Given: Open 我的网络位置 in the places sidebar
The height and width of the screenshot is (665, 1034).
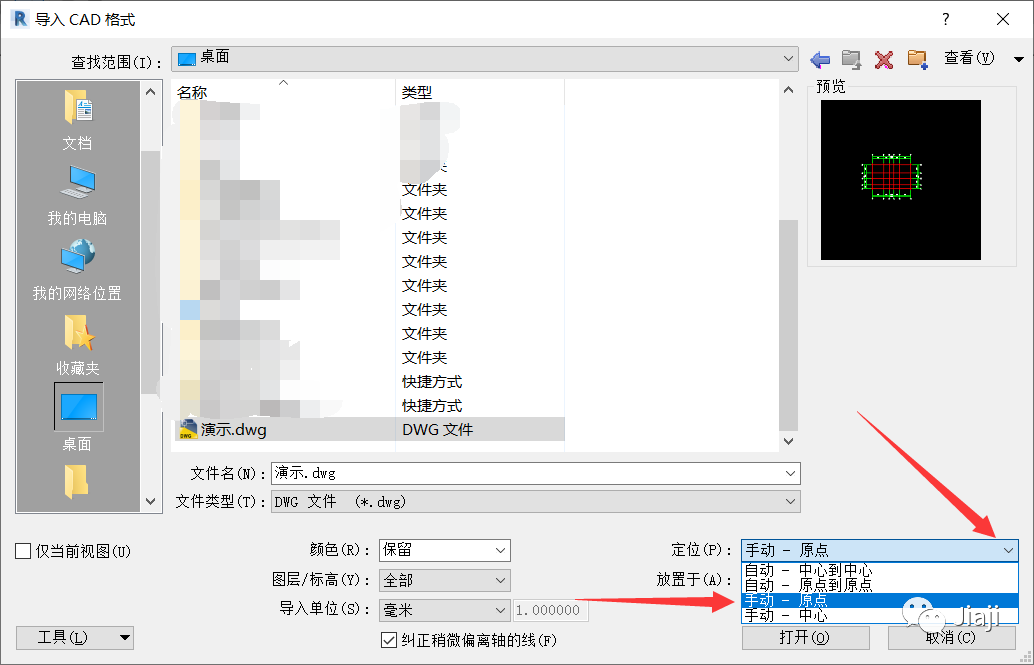Looking at the screenshot, I should click(x=78, y=269).
